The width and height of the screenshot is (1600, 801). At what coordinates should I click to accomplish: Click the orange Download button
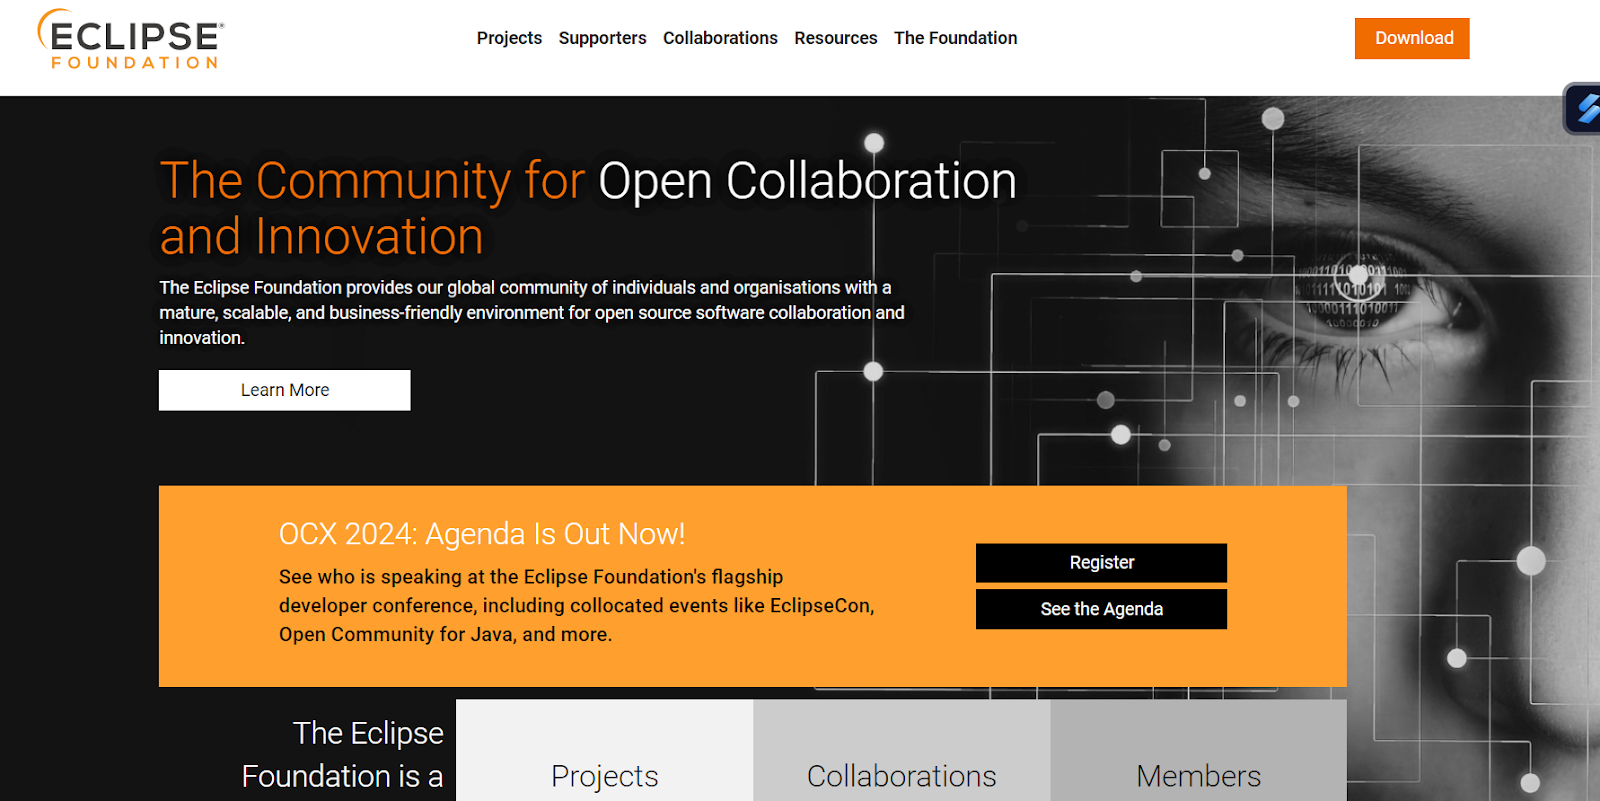[x=1412, y=38]
